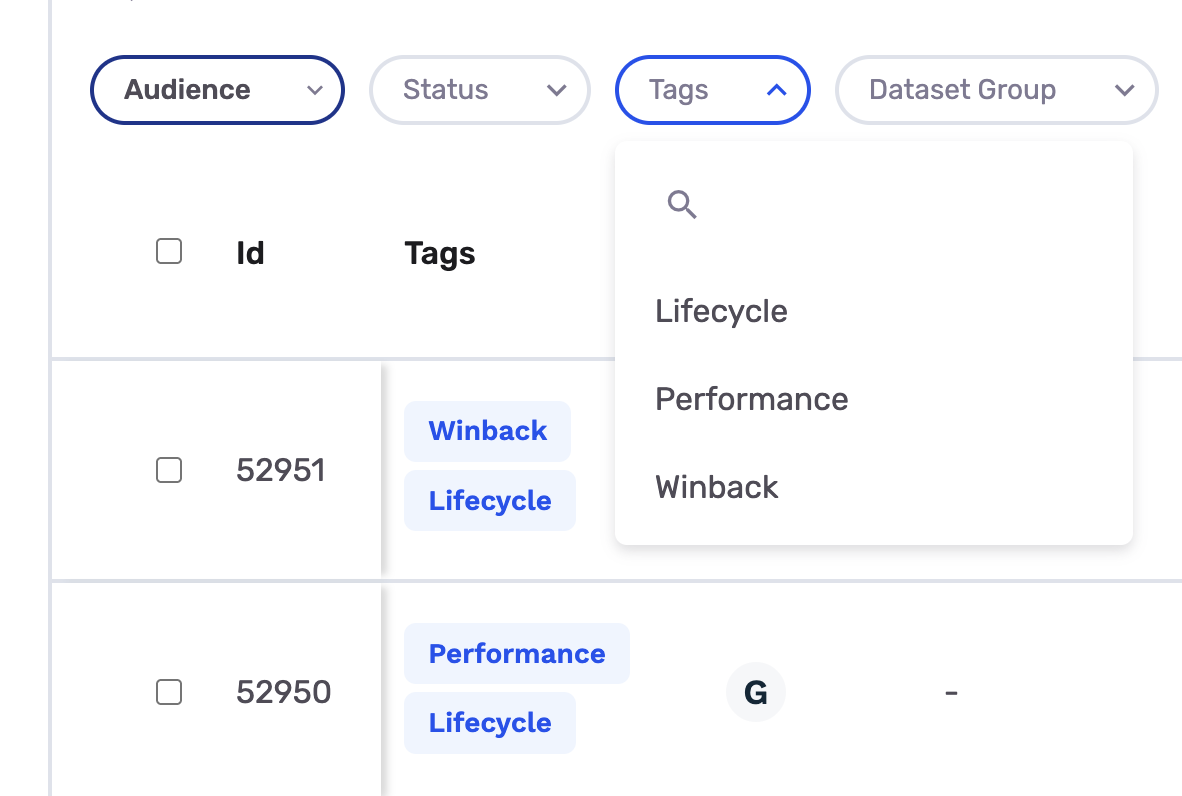Image resolution: width=1182 pixels, height=796 pixels.
Task: Open the Audience filter dropdown
Action: pyautogui.click(x=217, y=90)
